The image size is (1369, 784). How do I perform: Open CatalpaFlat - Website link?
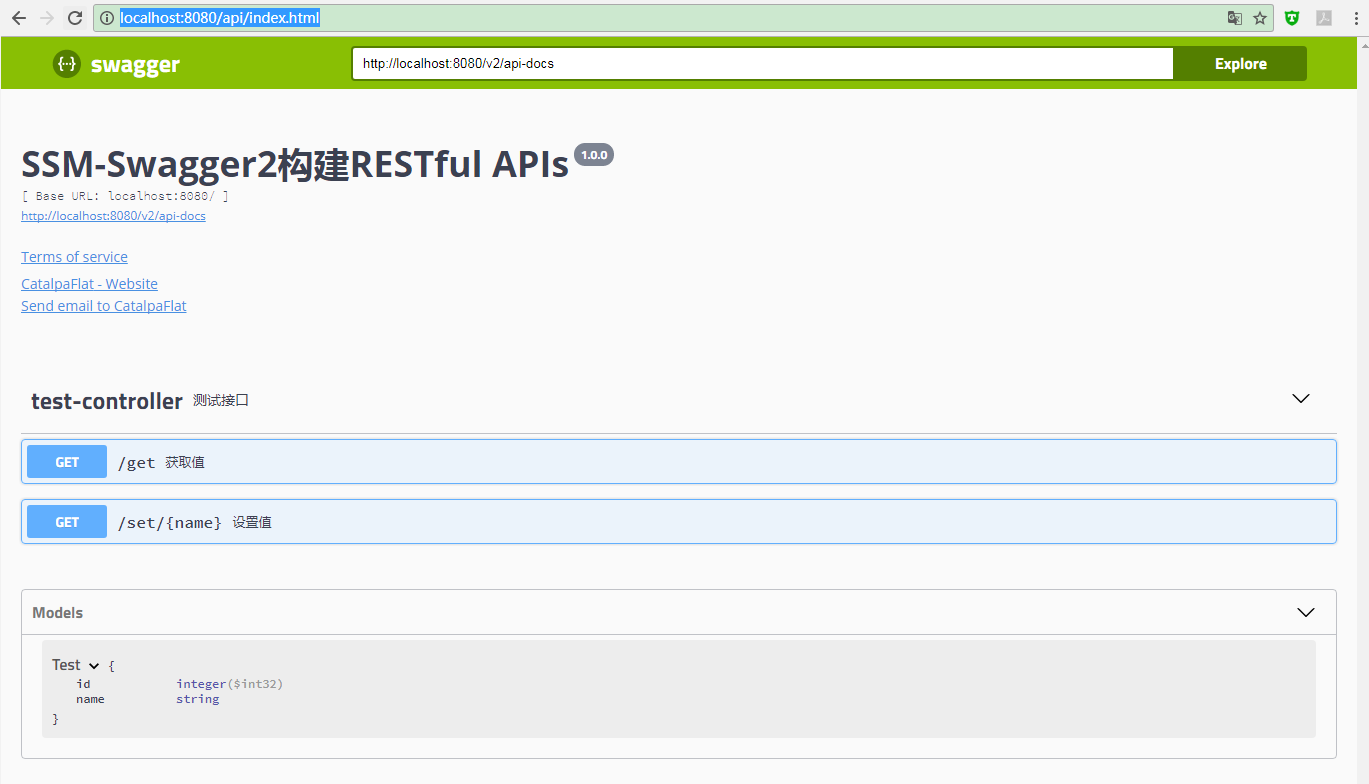click(89, 284)
